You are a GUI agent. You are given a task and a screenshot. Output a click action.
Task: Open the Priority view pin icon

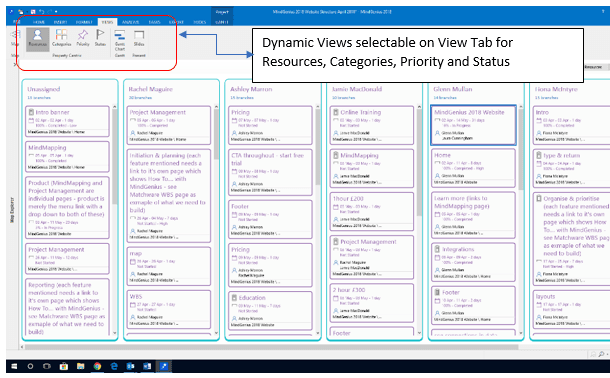pos(82,38)
